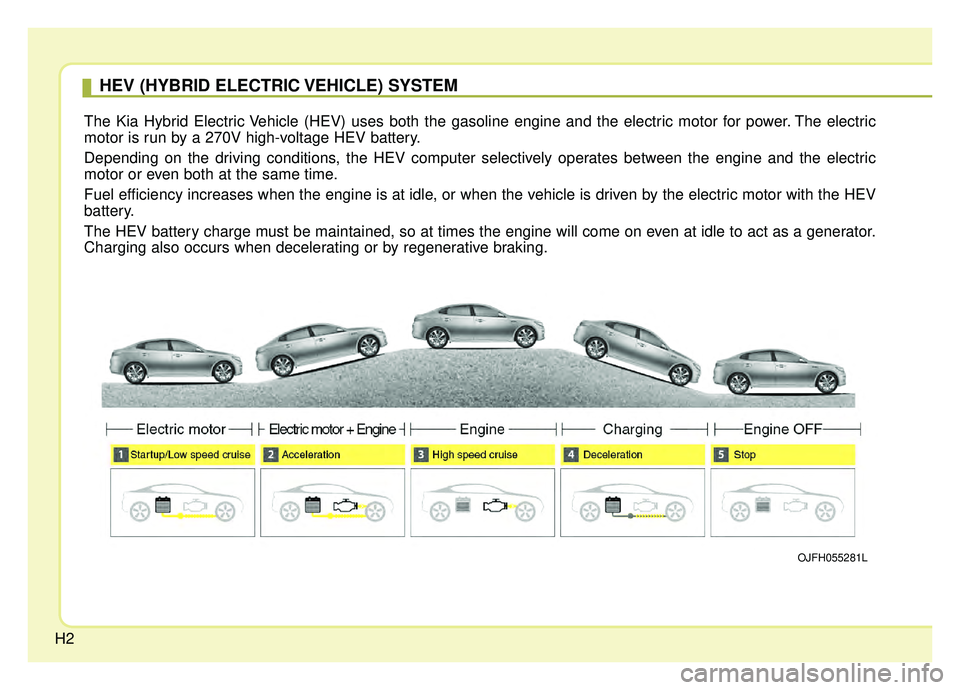Click the greyed engine icon in Startup diagram
This screenshot has width=960, height=690.
[196, 506]
